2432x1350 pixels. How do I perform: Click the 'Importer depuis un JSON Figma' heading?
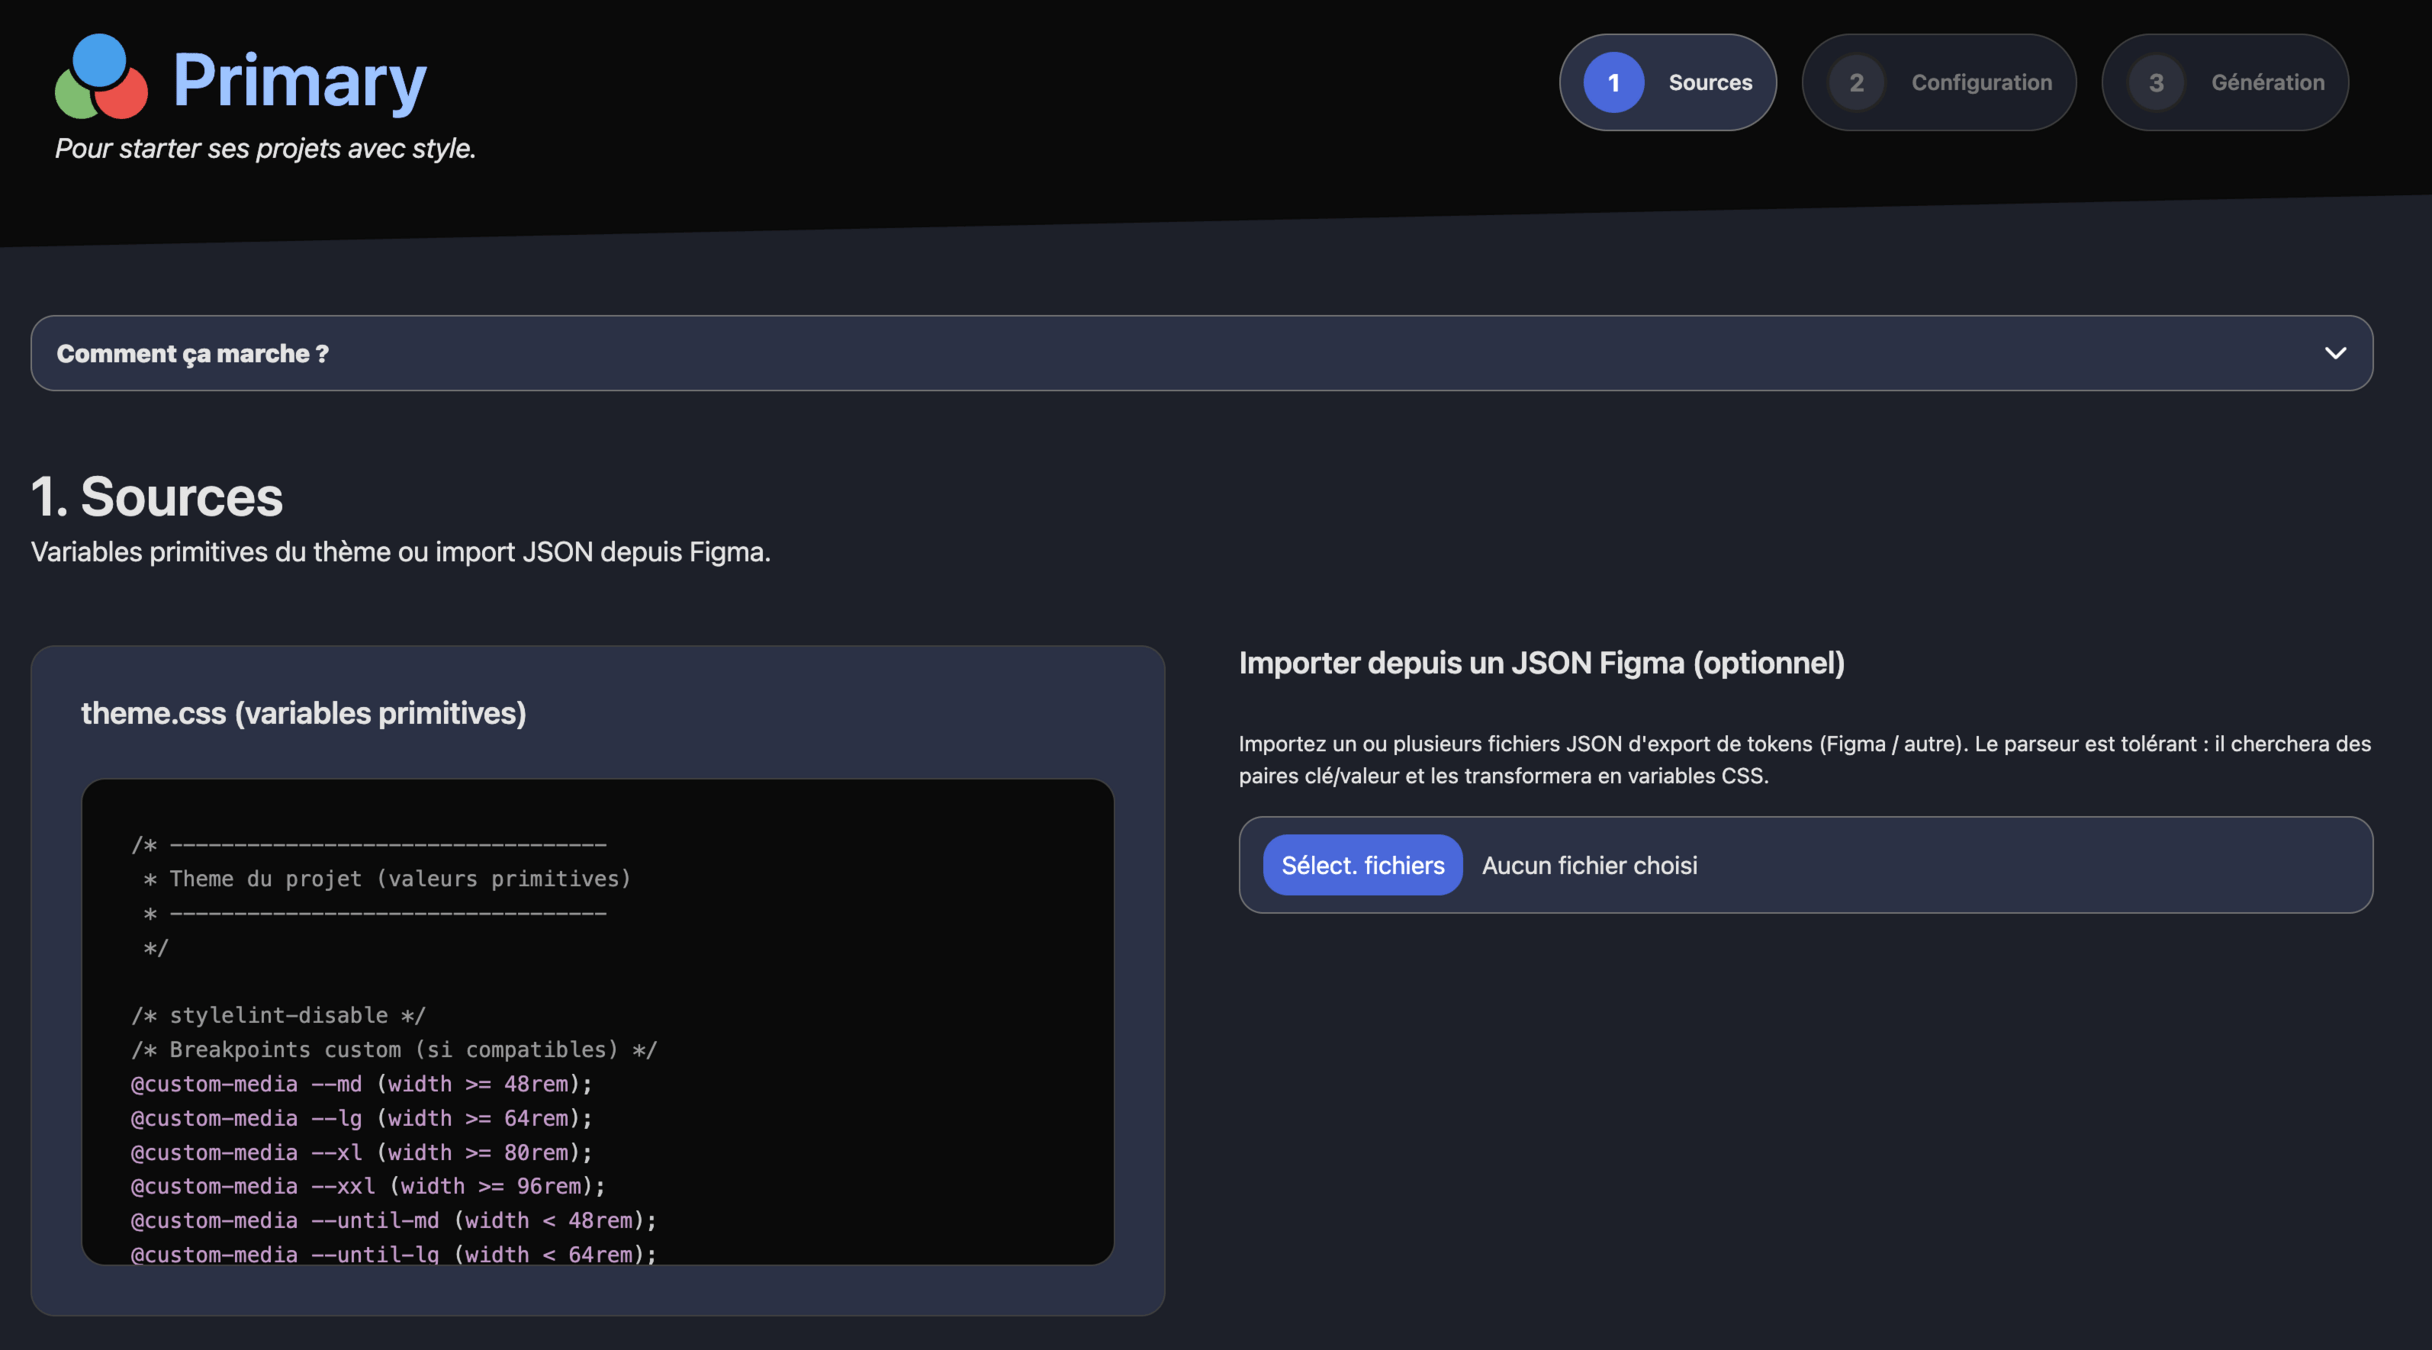pos(1541,663)
